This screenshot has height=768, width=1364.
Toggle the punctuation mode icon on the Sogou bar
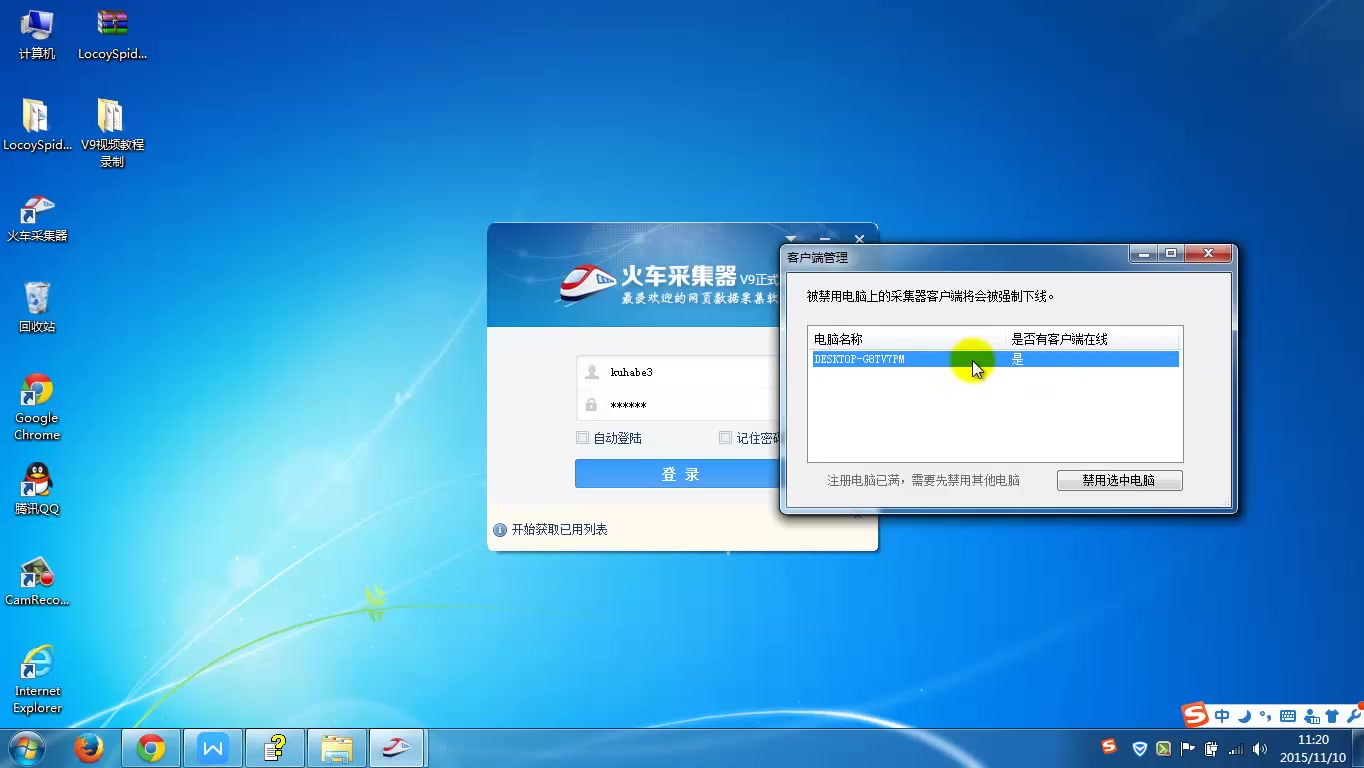tap(1266, 716)
